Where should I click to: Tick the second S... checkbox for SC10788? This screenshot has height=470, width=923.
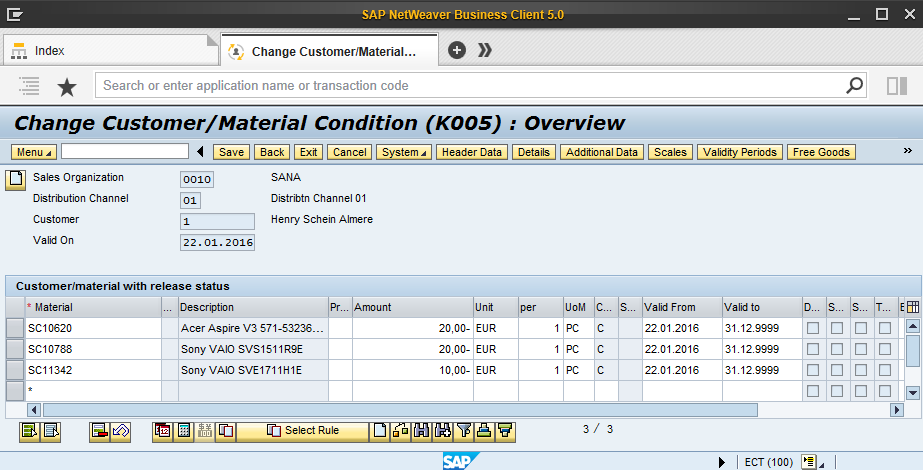[x=861, y=349]
